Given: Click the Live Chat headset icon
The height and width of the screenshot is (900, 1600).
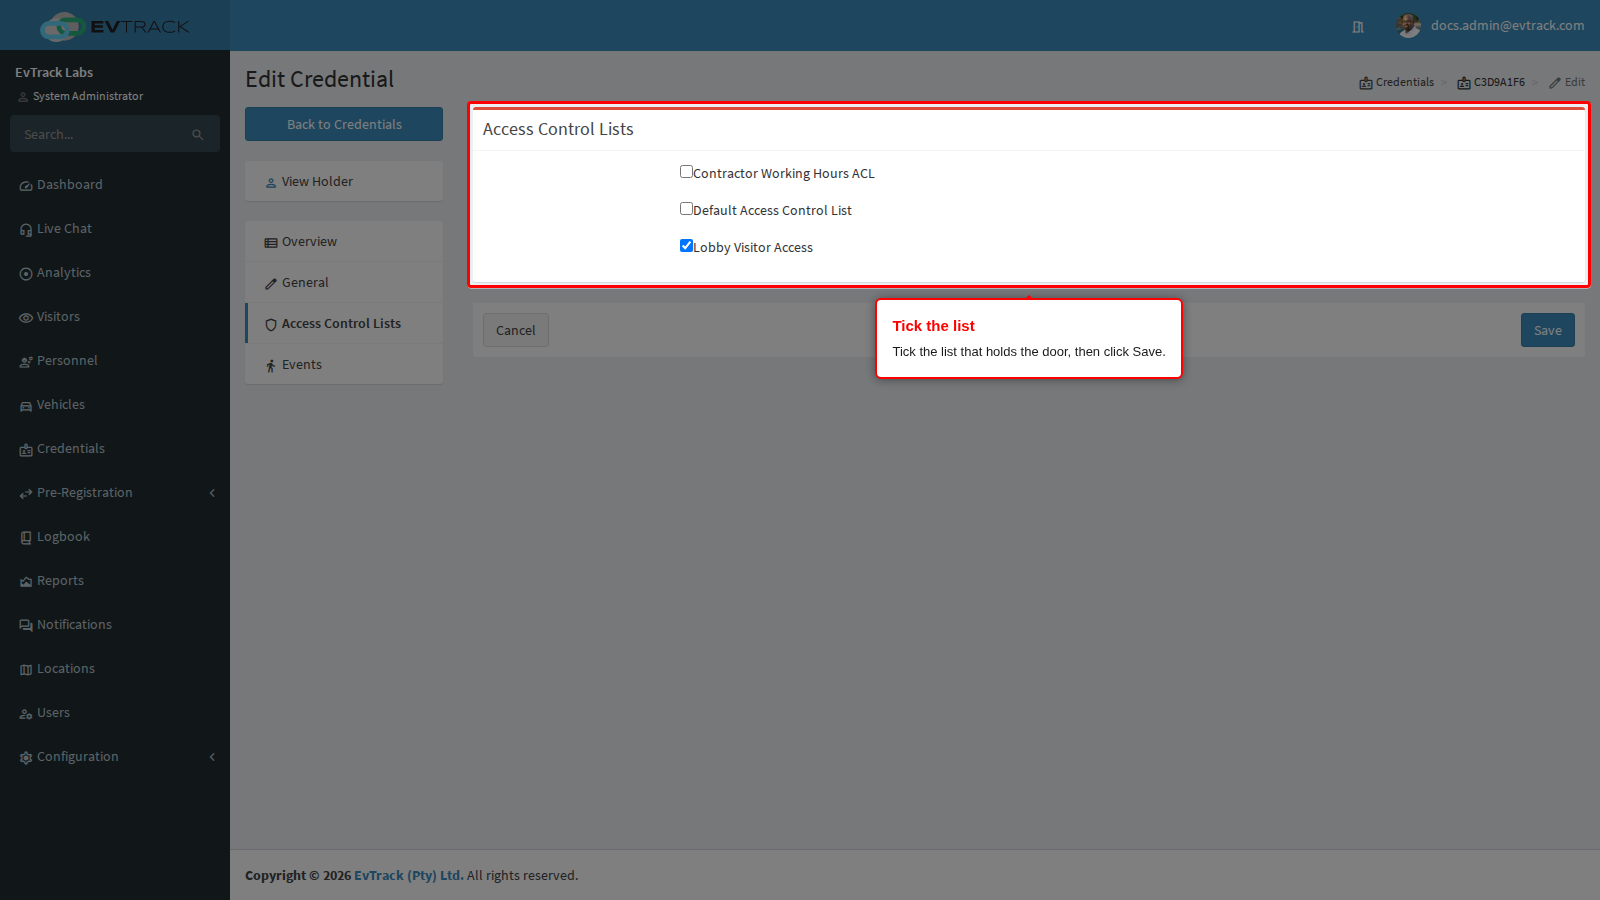Looking at the screenshot, I should (26, 230).
